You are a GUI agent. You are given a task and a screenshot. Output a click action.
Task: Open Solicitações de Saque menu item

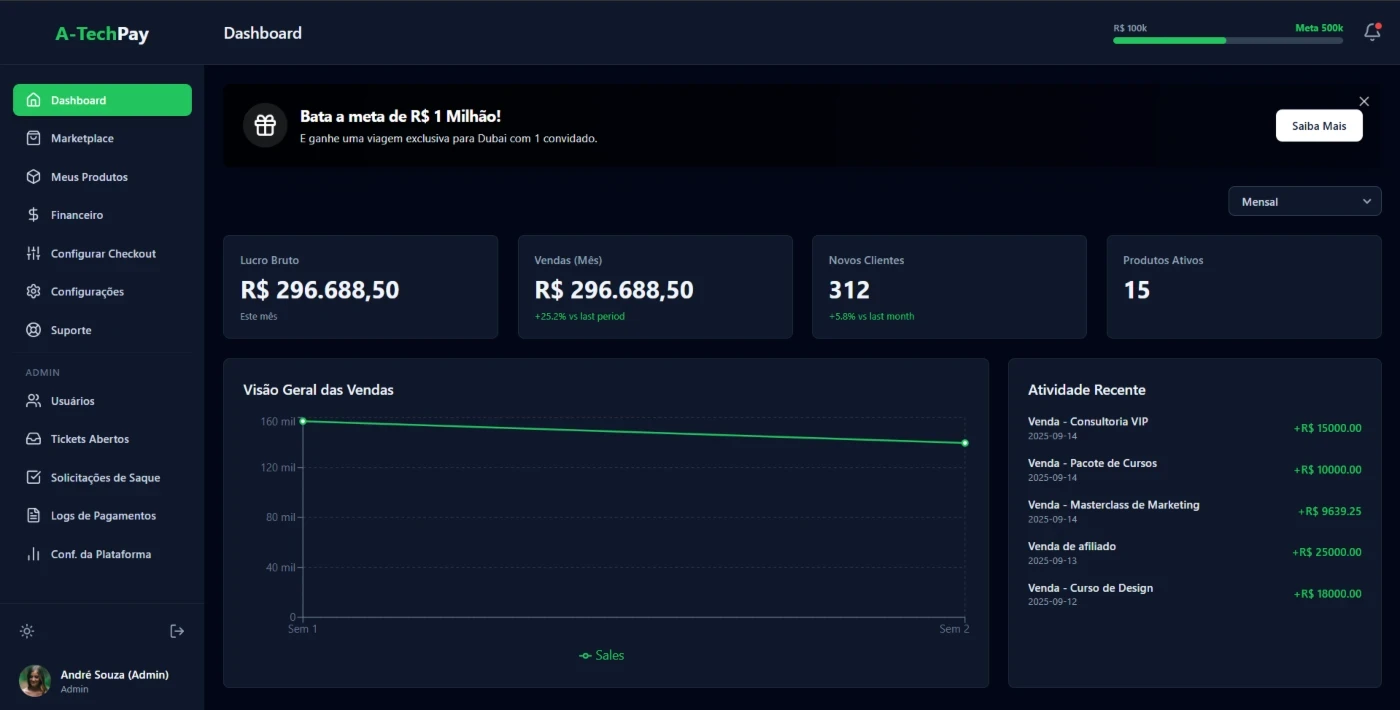click(x=105, y=478)
